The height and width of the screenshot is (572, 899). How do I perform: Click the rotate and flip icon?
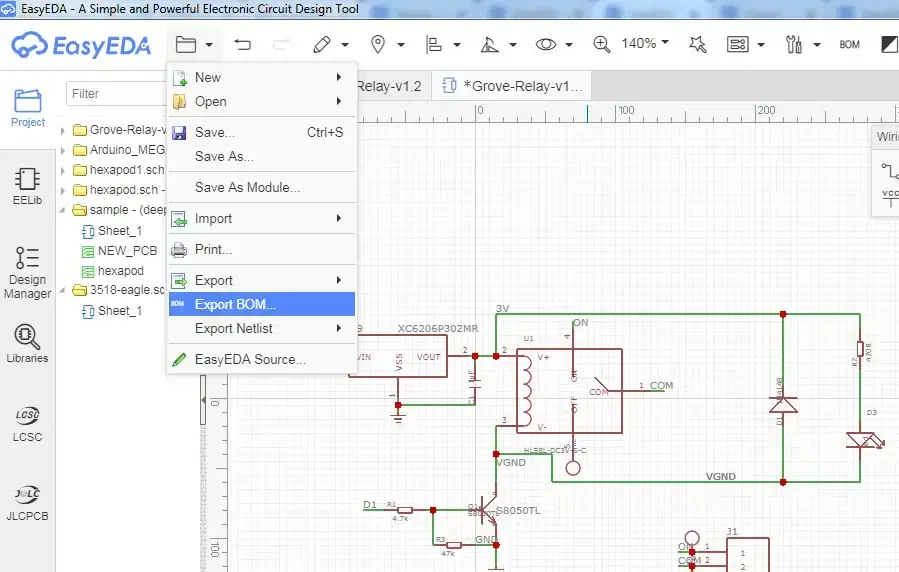(x=489, y=45)
